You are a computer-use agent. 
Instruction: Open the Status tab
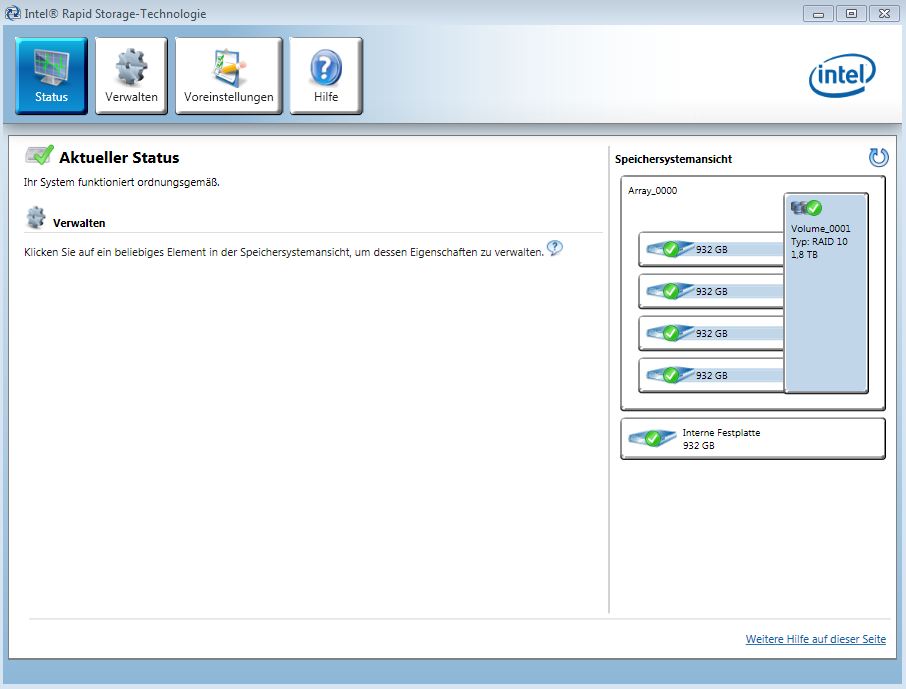click(x=51, y=76)
